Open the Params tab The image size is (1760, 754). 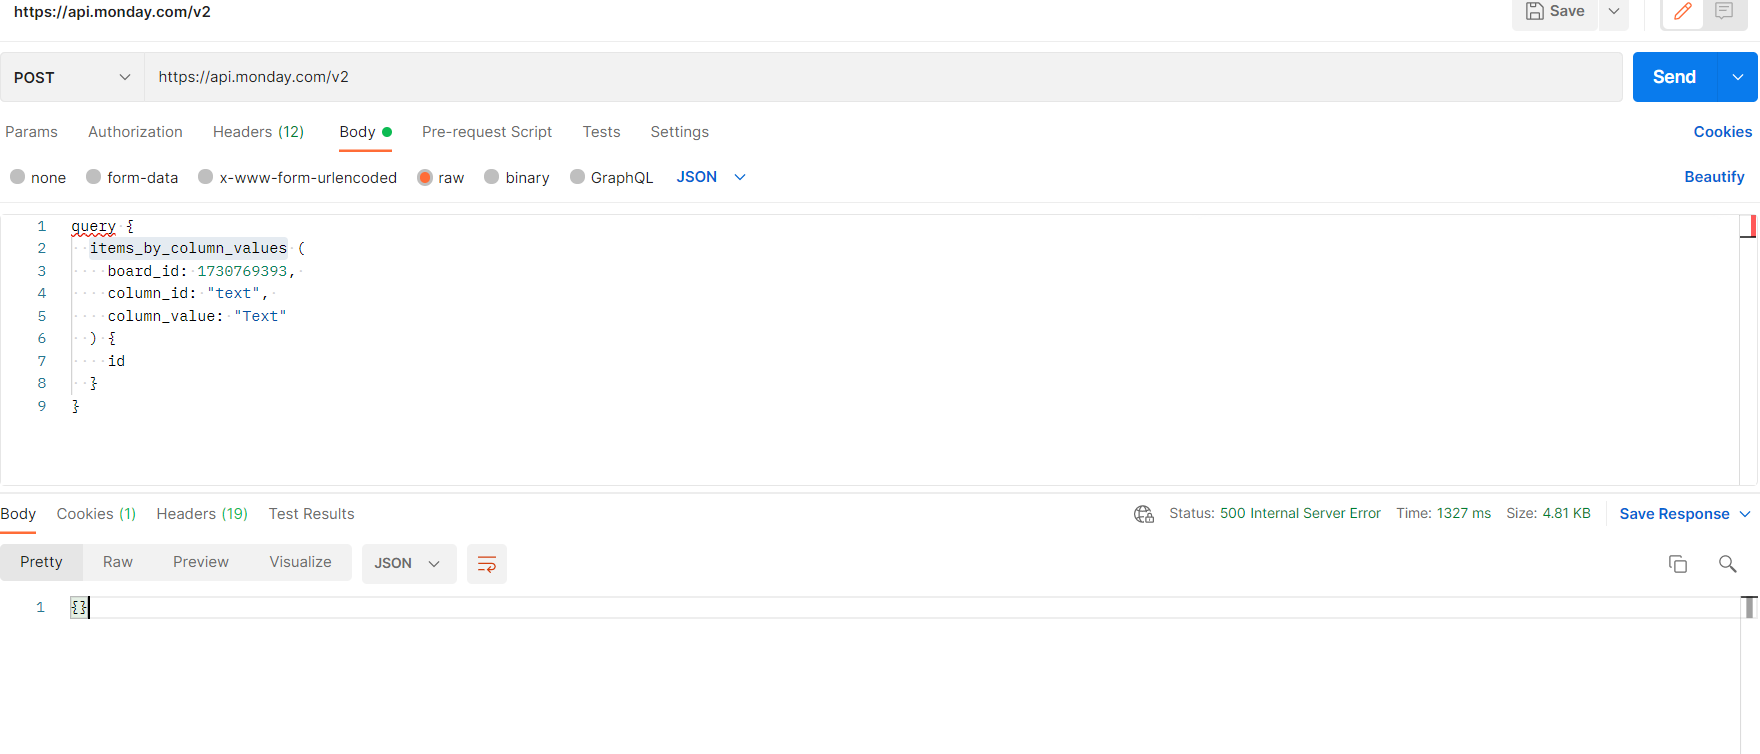coord(31,132)
